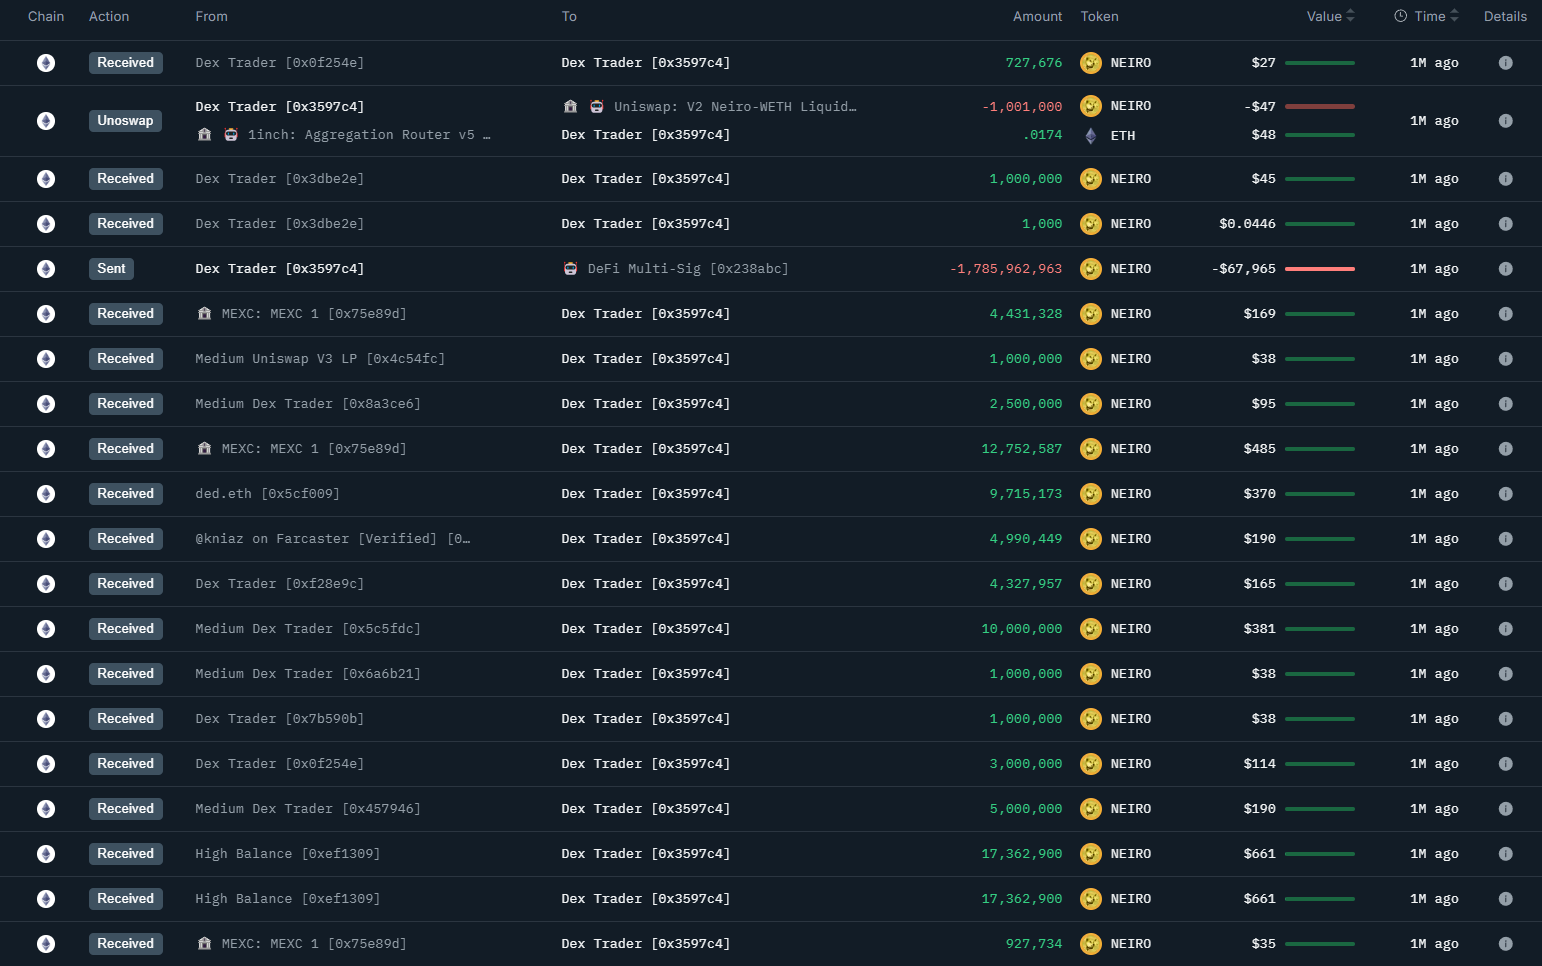This screenshot has height=966, width=1542.
Task: Click the Ethereum chain icon in the Unoswap row
Action: tap(46, 121)
